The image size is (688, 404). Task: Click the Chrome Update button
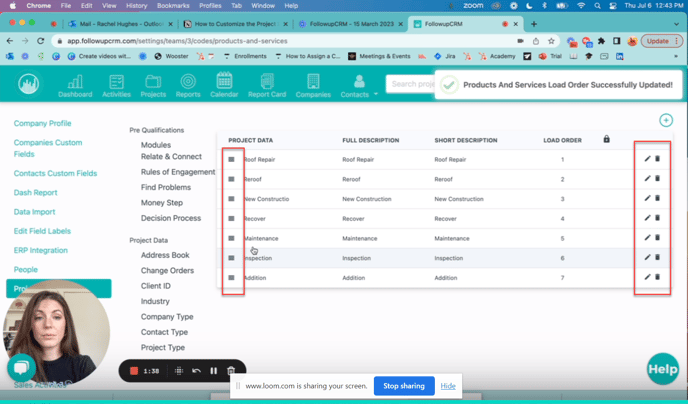[x=662, y=41]
